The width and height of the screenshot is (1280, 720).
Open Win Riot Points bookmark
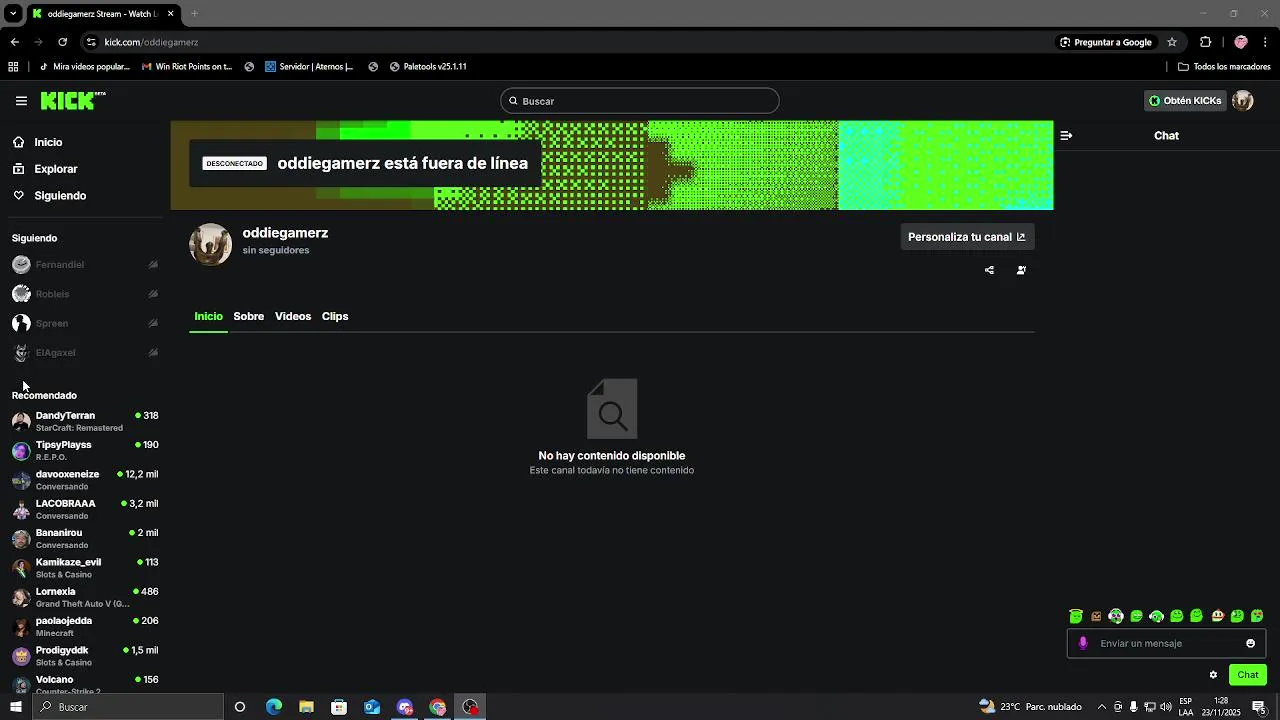pyautogui.click(x=187, y=67)
